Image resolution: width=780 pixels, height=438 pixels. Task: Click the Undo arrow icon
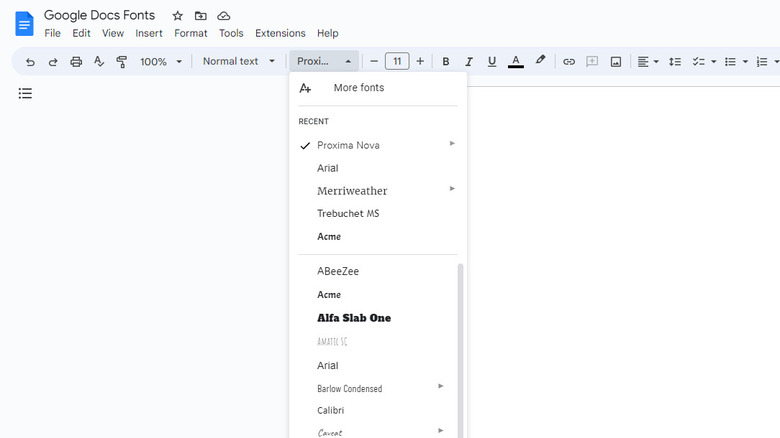[x=30, y=62]
